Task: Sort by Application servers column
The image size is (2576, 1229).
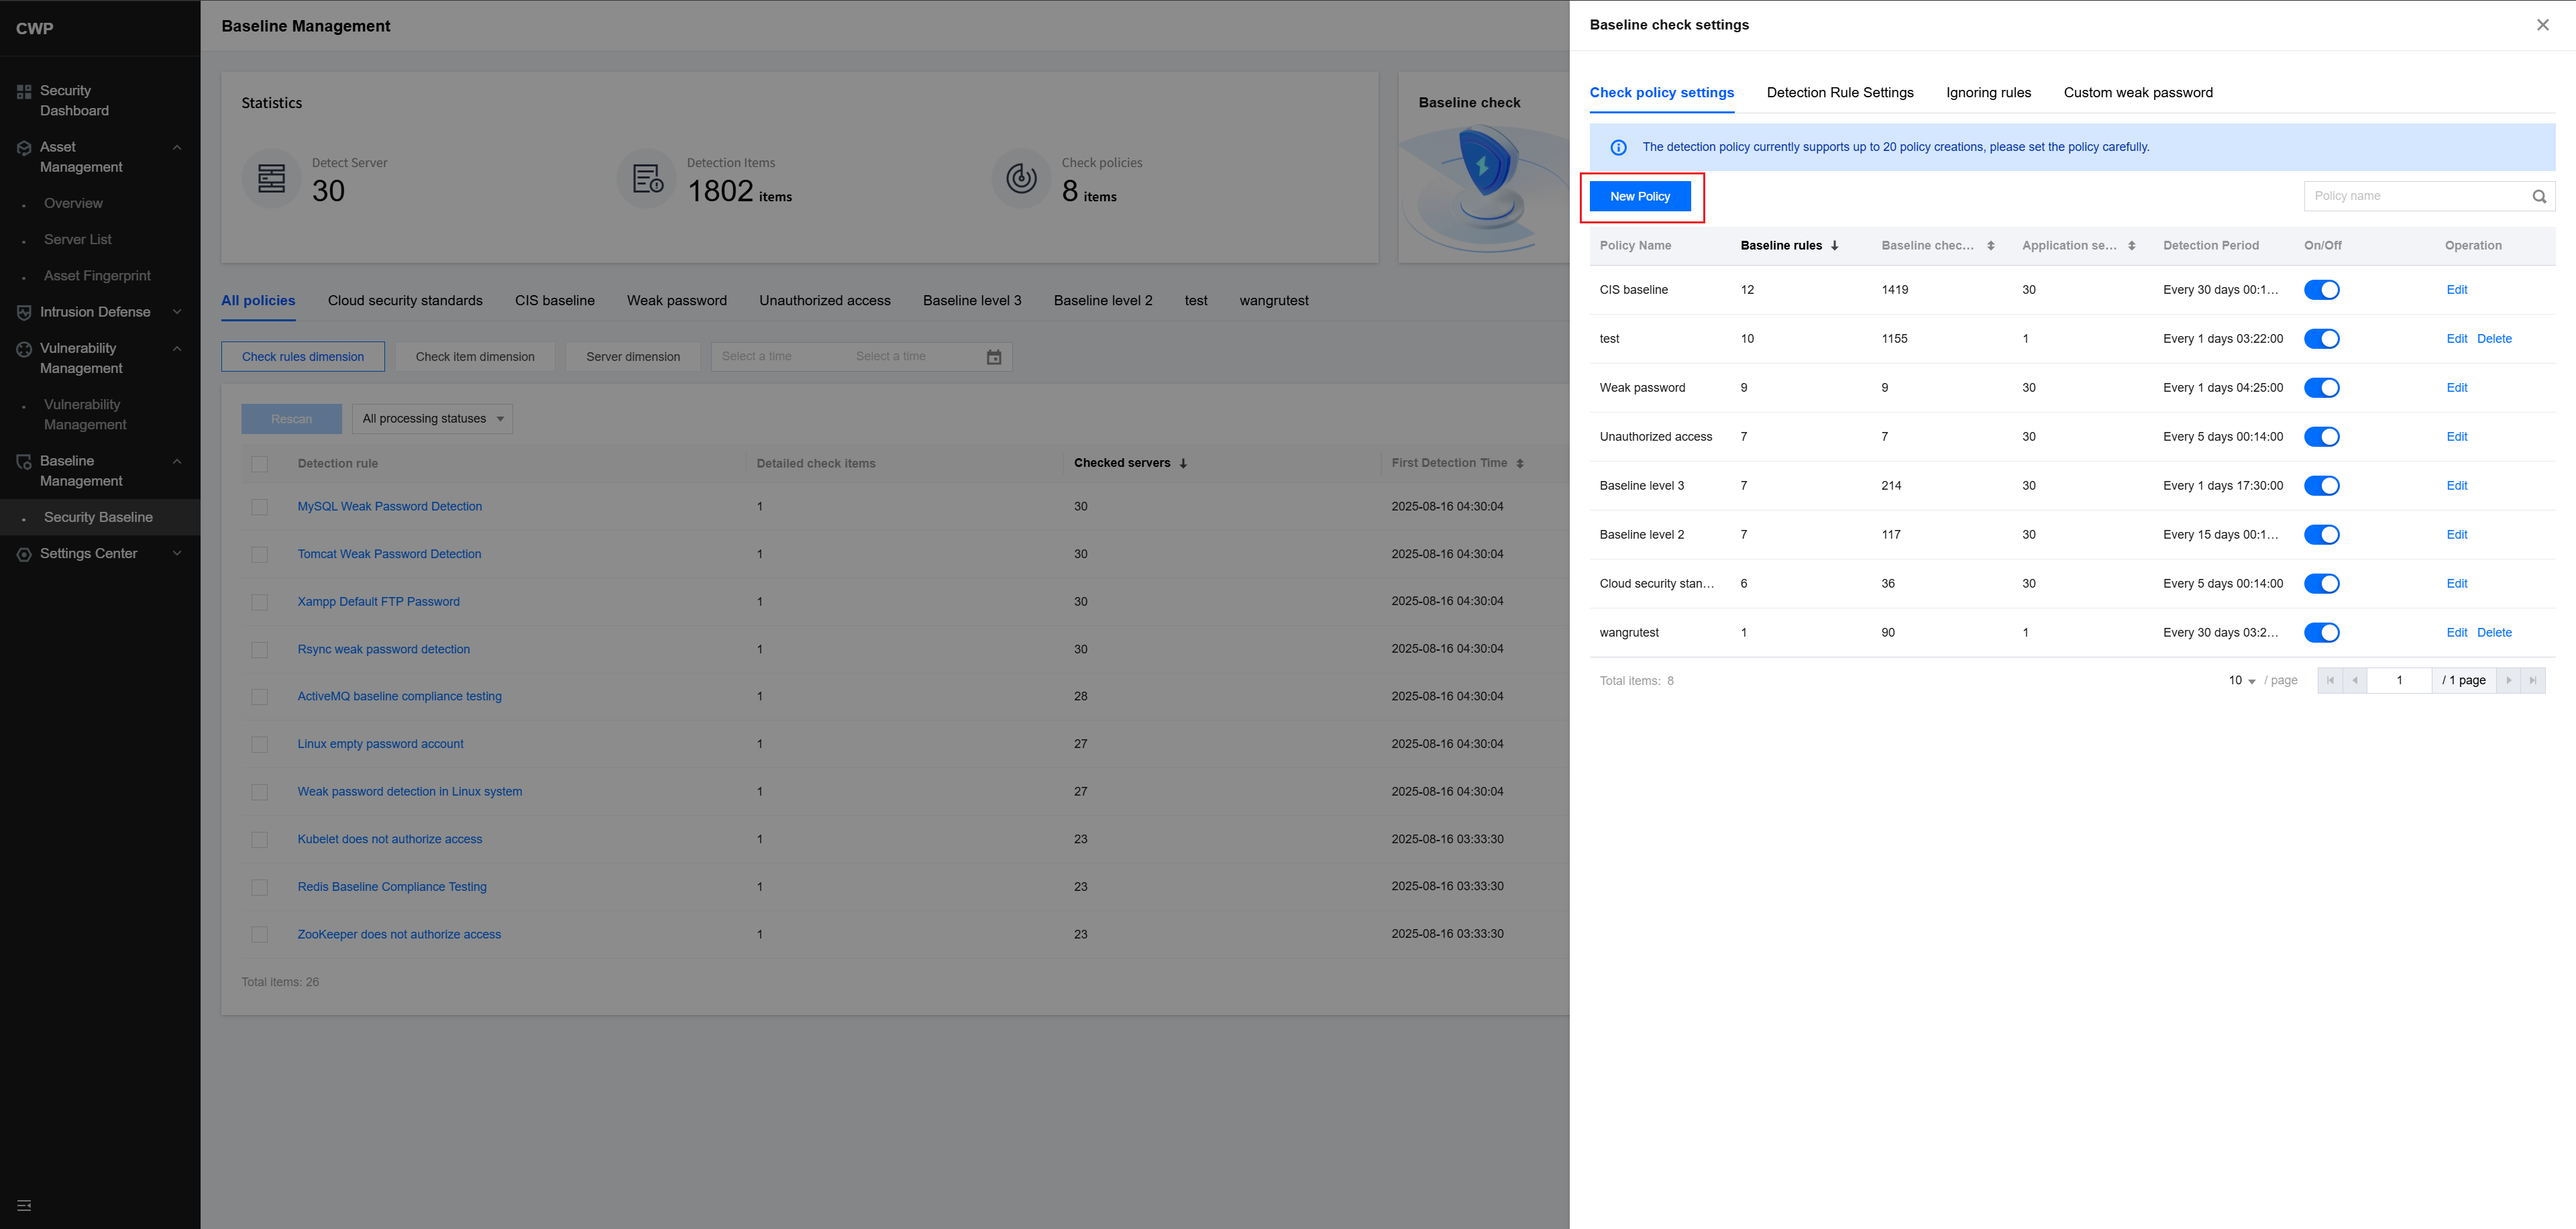Action: [2132, 246]
